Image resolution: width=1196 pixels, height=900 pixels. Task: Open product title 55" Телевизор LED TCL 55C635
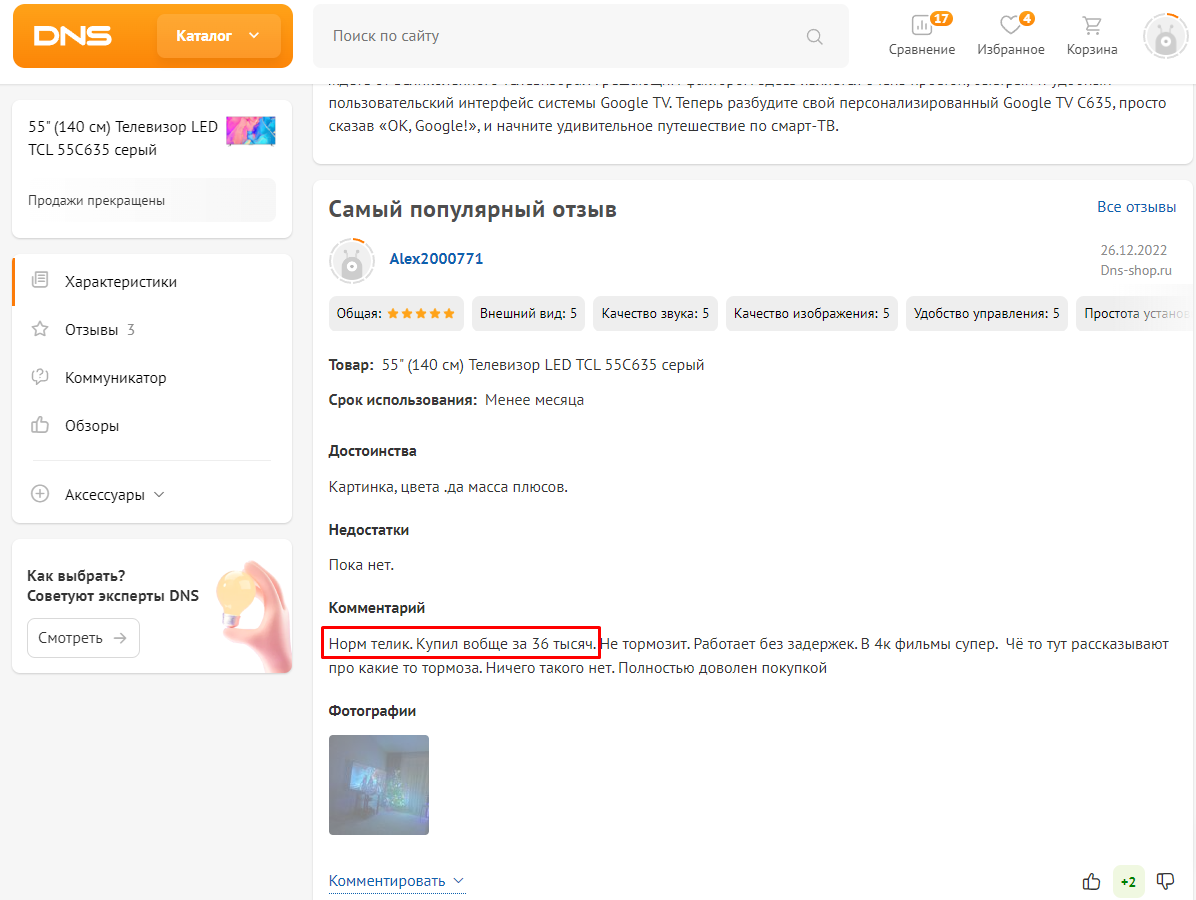click(x=123, y=138)
